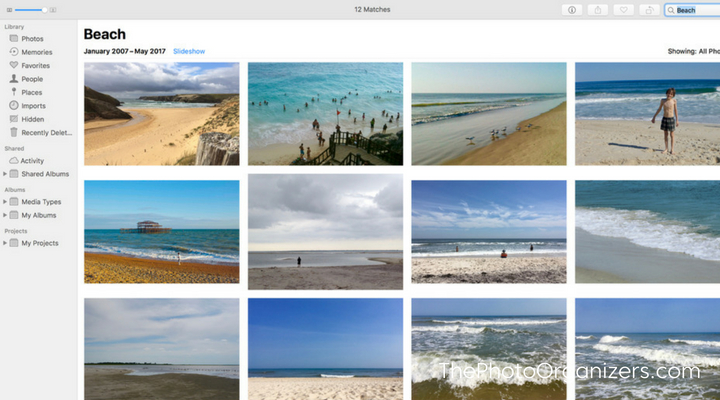Click the search magnifier icon

(x=671, y=10)
